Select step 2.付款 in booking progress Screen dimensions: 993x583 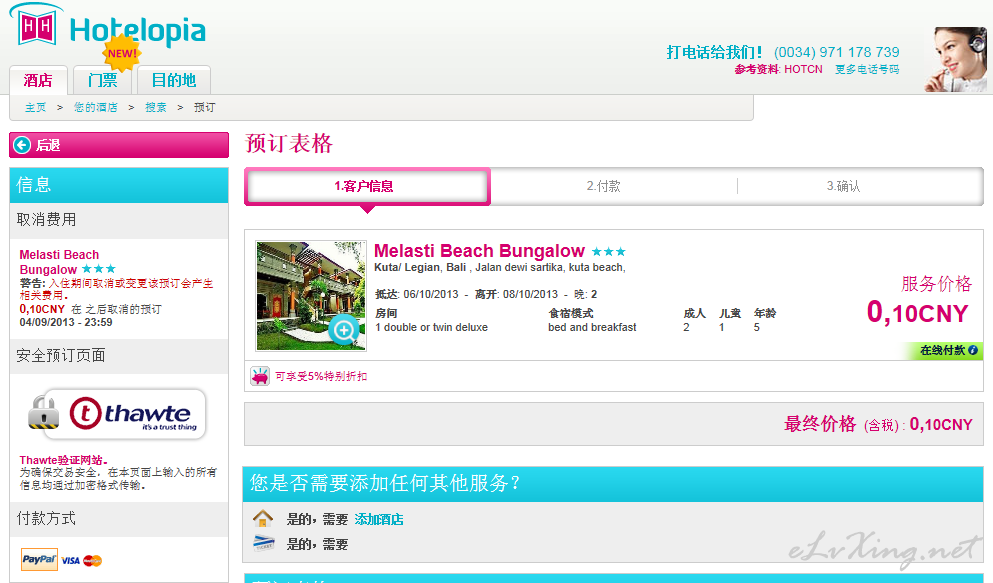point(603,186)
